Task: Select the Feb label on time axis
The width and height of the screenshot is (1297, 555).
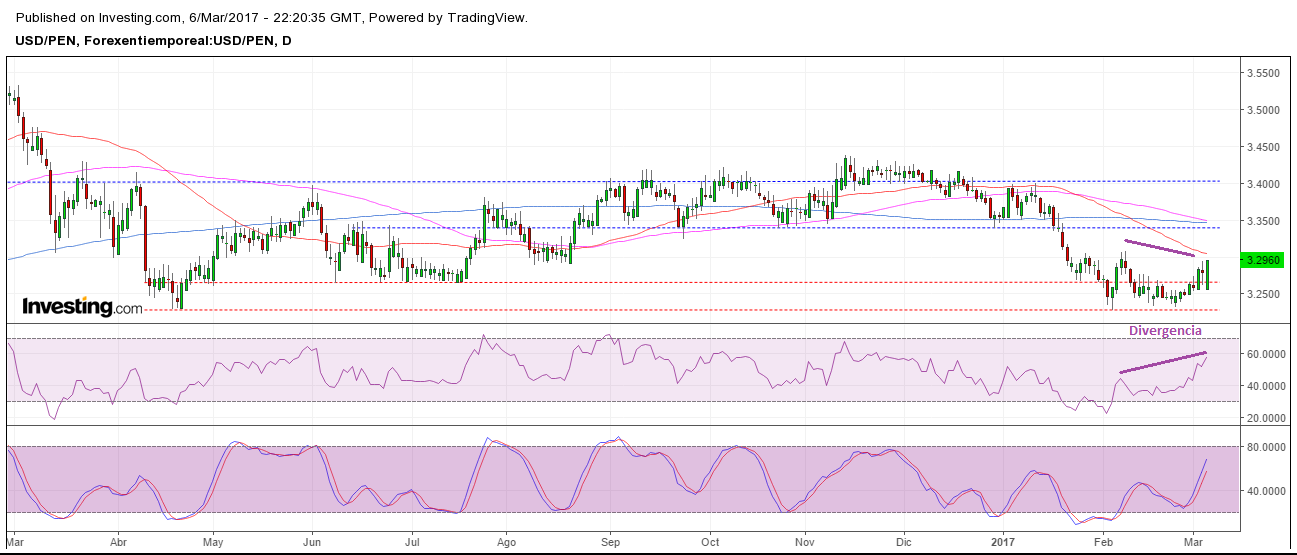Action: click(1103, 542)
